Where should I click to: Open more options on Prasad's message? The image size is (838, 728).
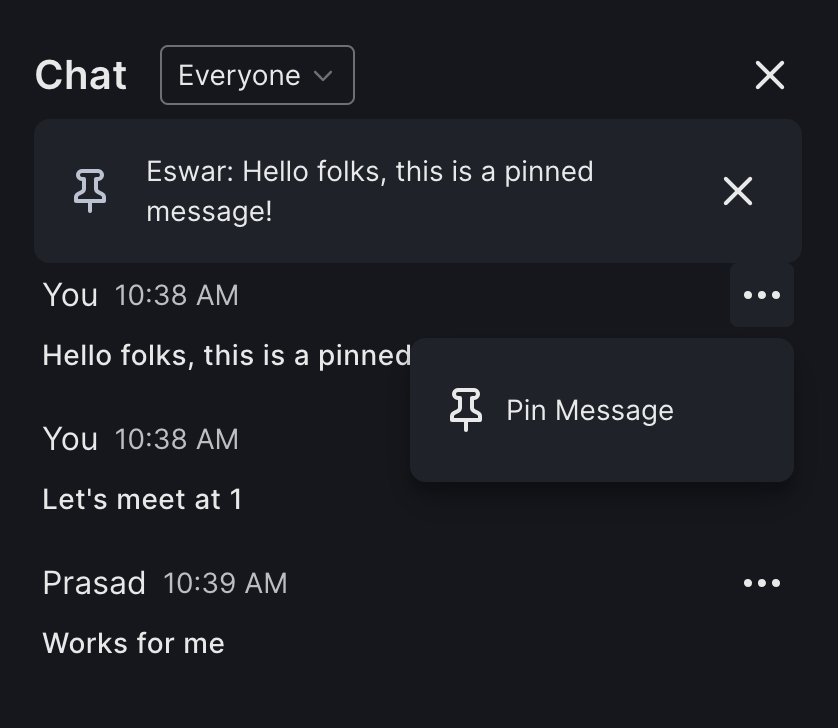point(762,582)
